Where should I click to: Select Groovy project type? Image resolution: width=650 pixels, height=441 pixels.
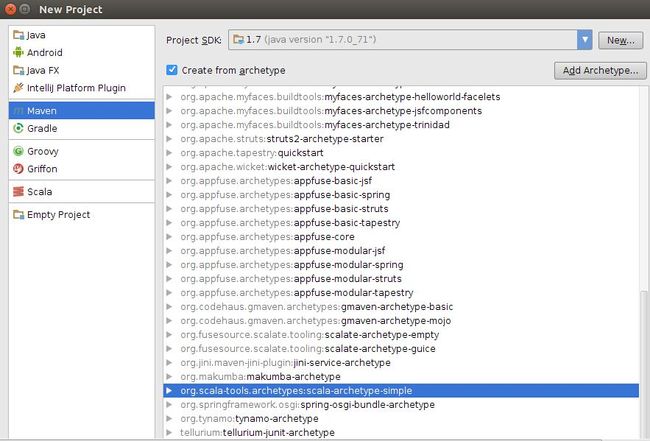coord(82,151)
